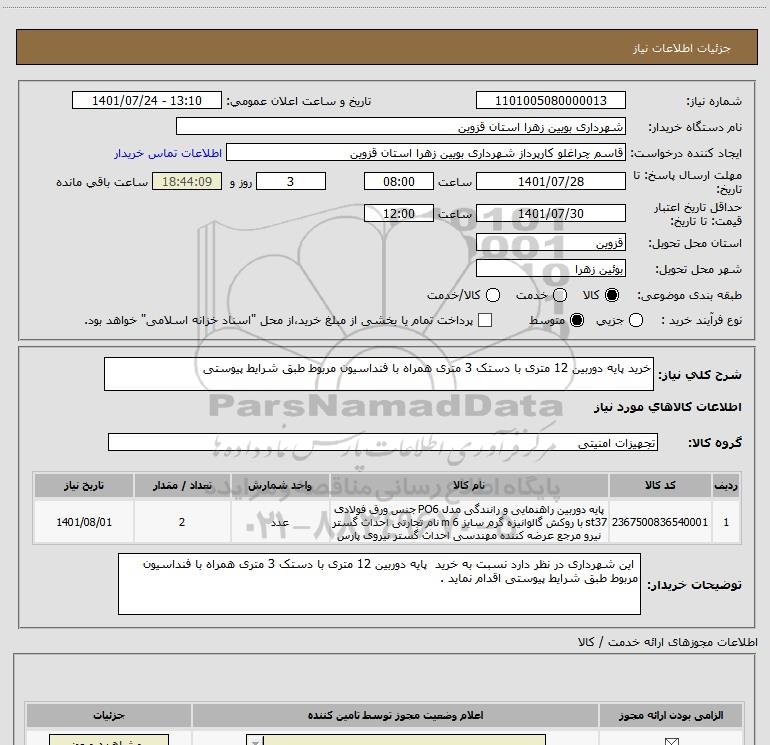Click the buyer notes text area
The height and width of the screenshot is (745, 770).
(379, 584)
